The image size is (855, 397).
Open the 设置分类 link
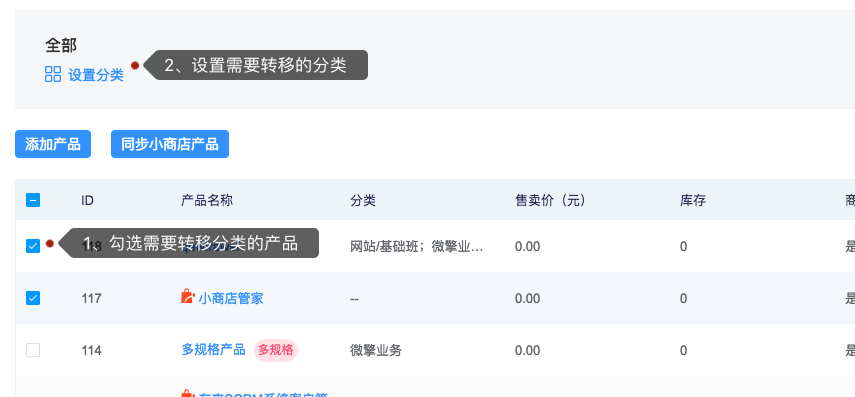[96, 75]
